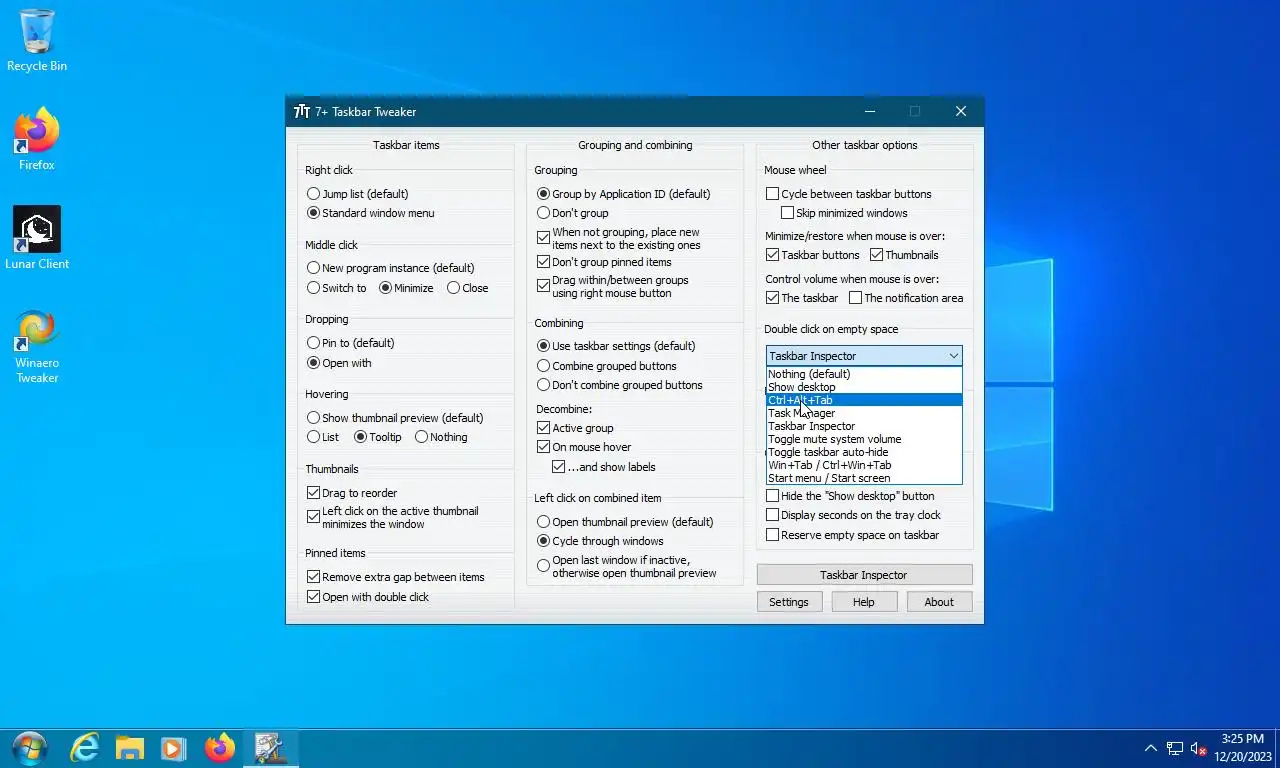Enable The notification area volume control
The image size is (1280, 768).
(906, 298)
